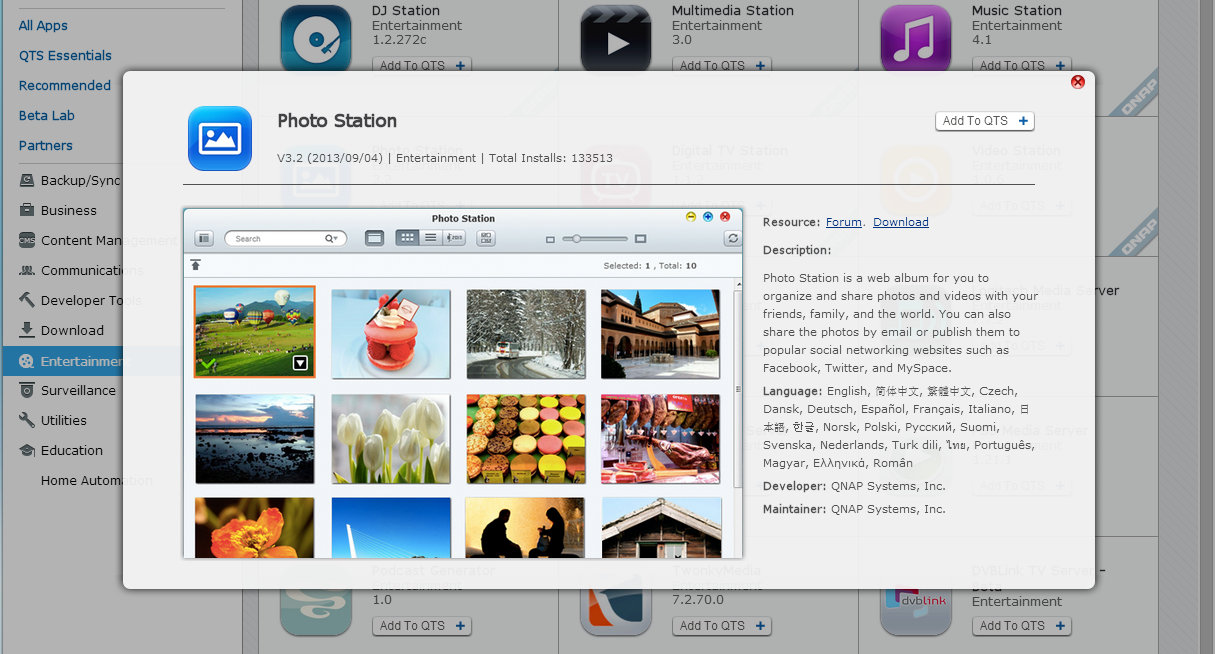Click the Download arrow icon in sidebar

[26, 331]
